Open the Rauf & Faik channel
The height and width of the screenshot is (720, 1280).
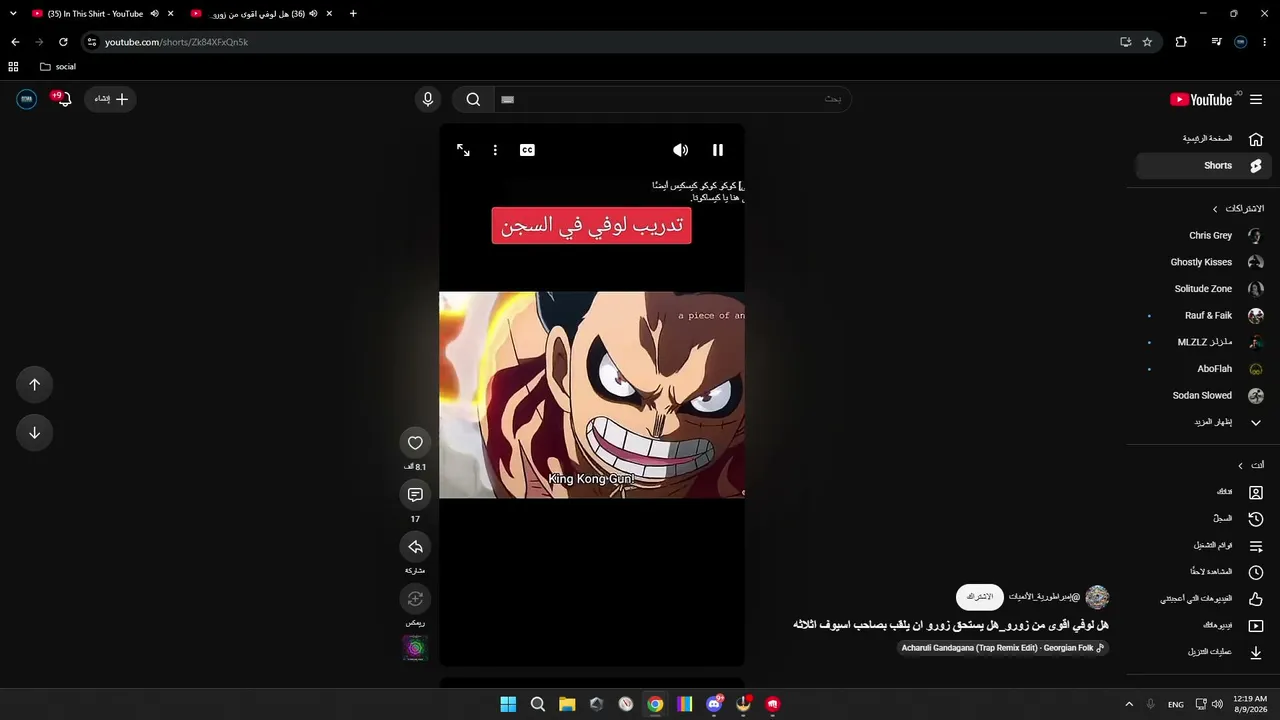(x=1204, y=316)
